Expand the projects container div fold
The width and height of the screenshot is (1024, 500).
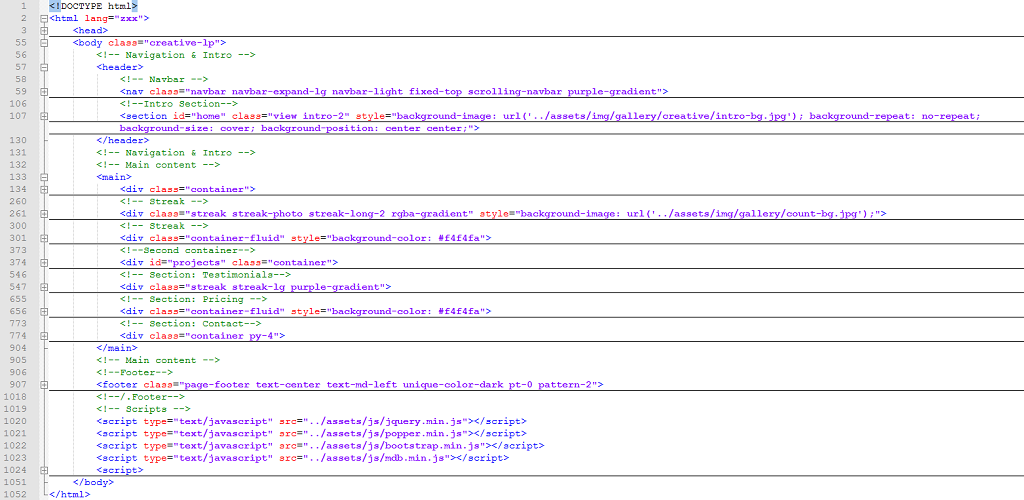(x=45, y=263)
